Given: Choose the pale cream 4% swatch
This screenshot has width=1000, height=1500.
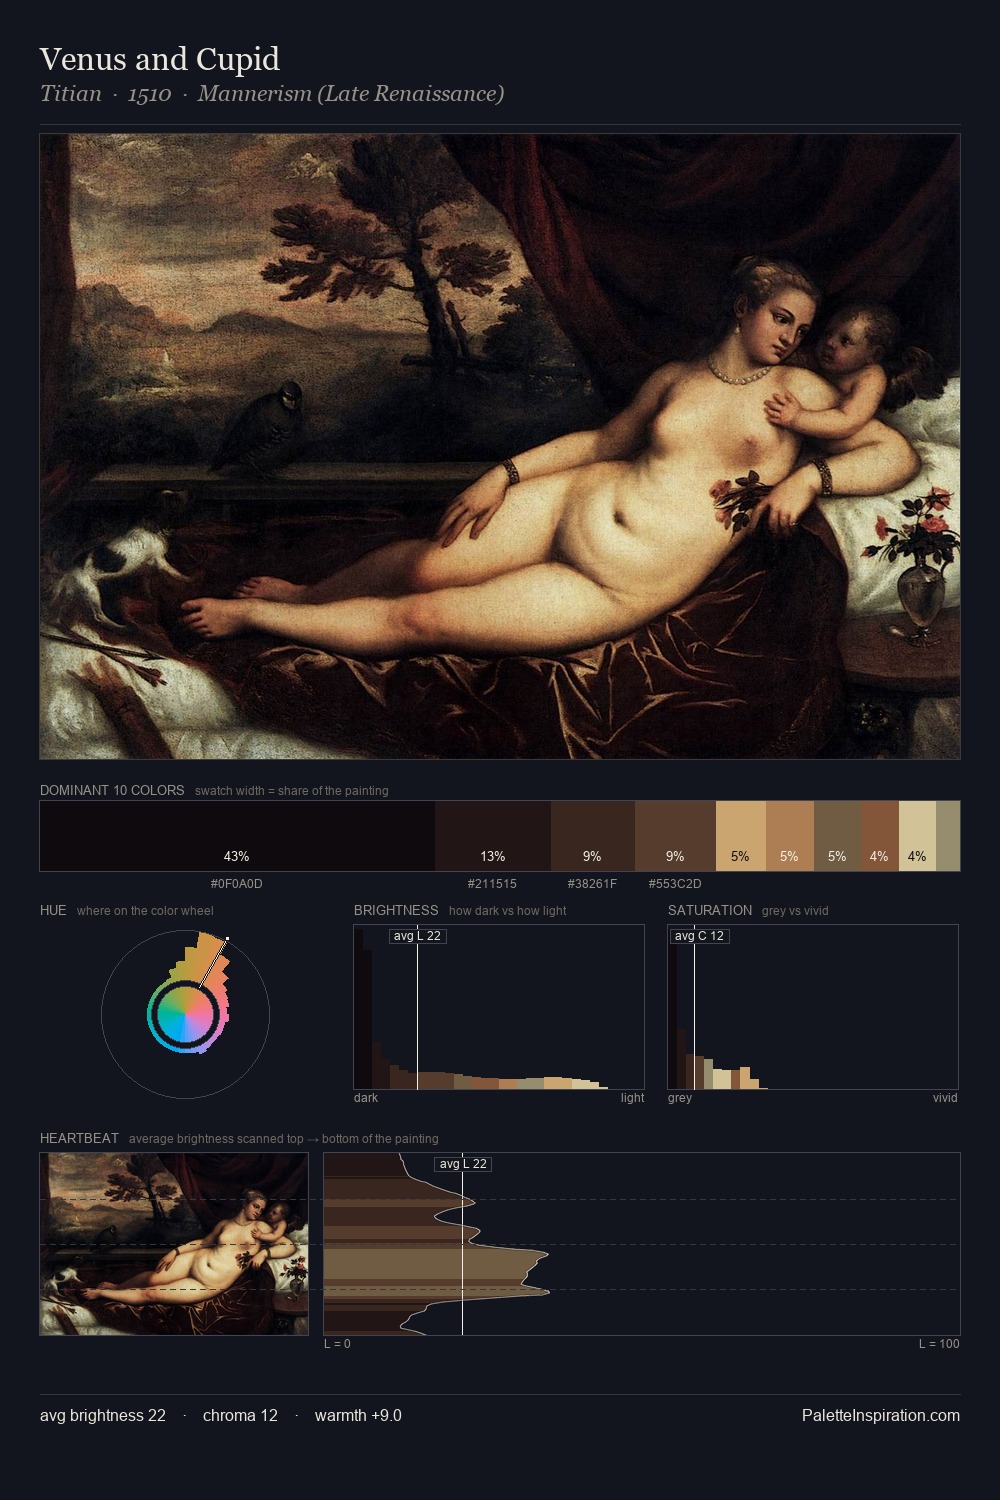Looking at the screenshot, I should point(917,836).
